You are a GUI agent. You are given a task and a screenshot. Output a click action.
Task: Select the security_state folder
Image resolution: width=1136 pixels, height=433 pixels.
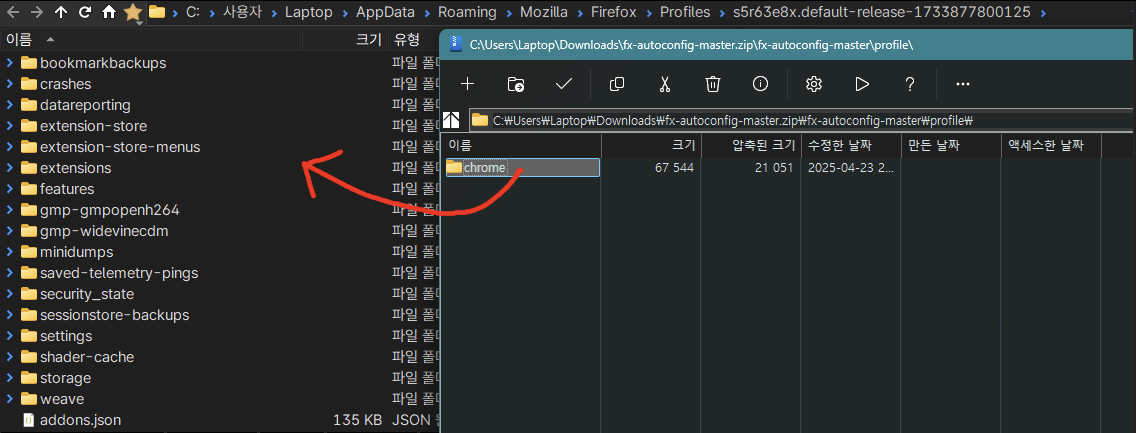point(87,294)
